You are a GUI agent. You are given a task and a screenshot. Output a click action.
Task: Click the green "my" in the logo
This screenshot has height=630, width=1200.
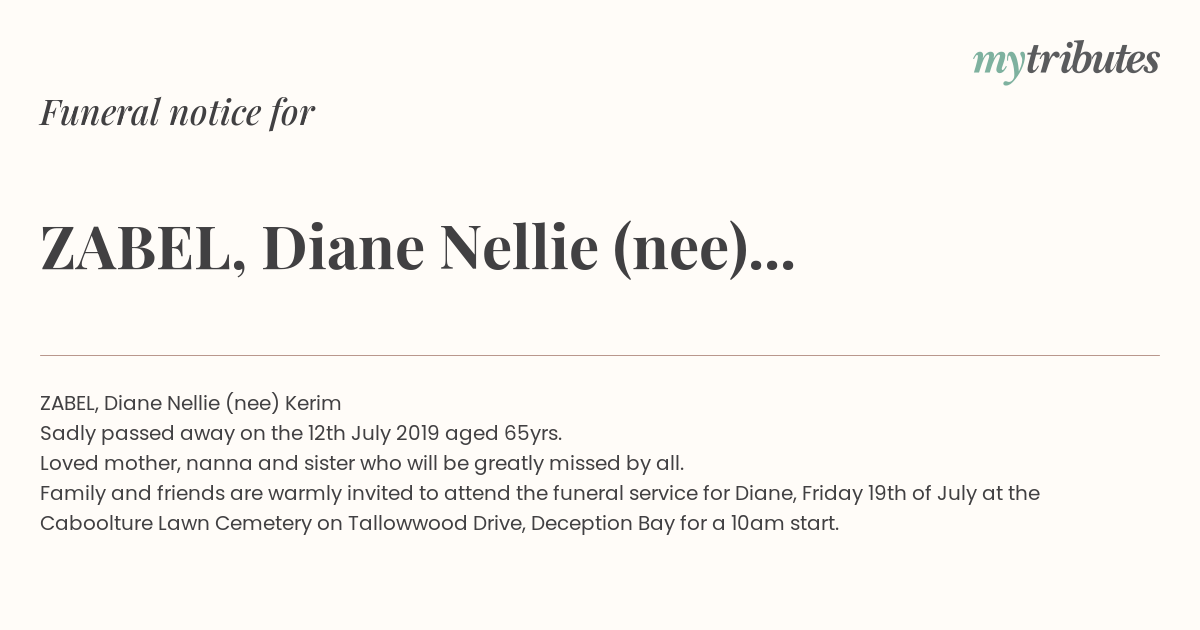click(998, 62)
